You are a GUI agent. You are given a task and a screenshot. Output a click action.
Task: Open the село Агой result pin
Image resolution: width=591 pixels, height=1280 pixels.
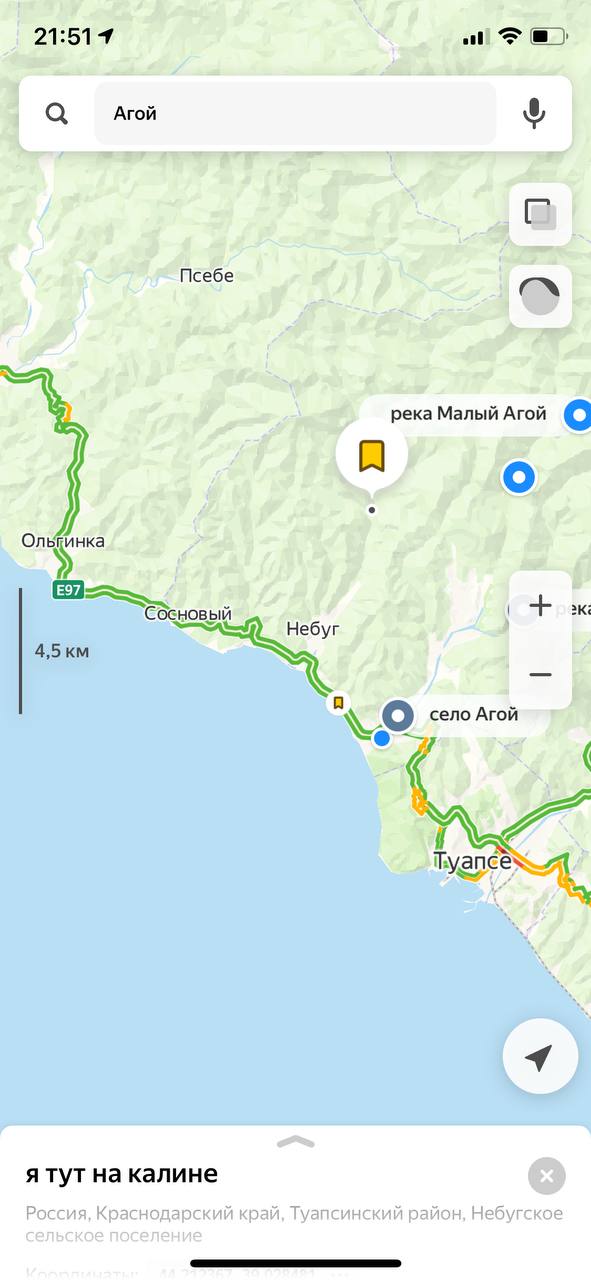(x=399, y=716)
